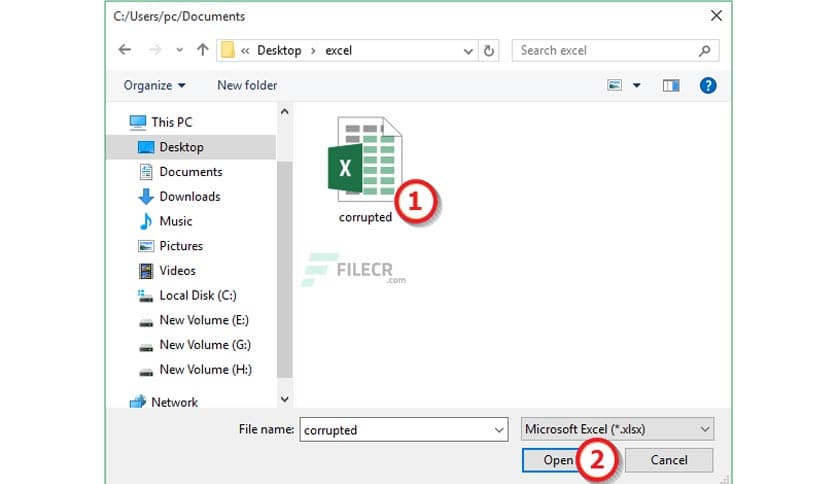Viewport: 836px width, 484px height.
Task: Go up one folder level
Action: (203, 50)
